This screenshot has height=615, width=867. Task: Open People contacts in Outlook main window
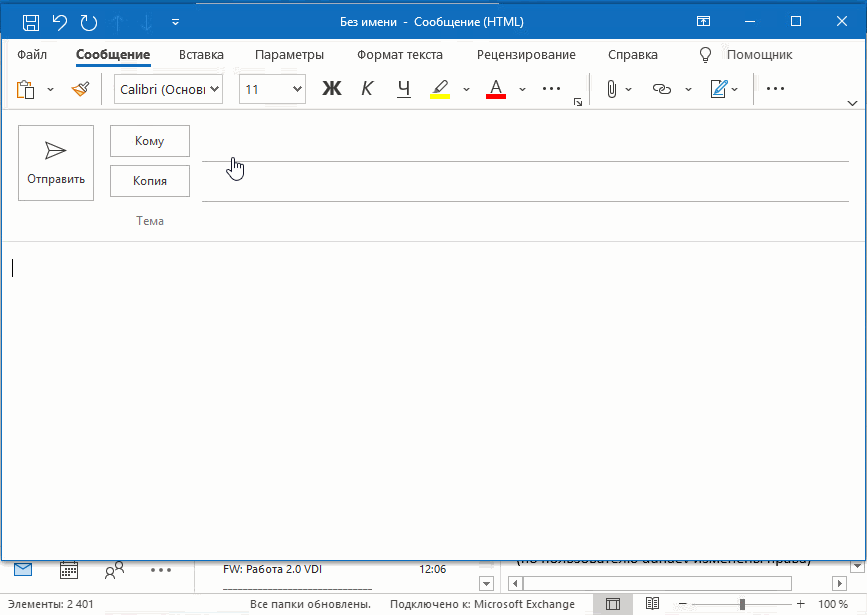114,570
